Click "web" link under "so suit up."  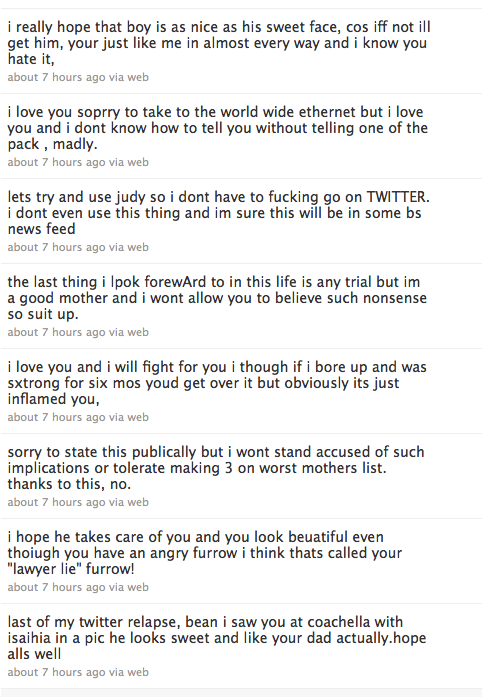[x=138, y=332]
